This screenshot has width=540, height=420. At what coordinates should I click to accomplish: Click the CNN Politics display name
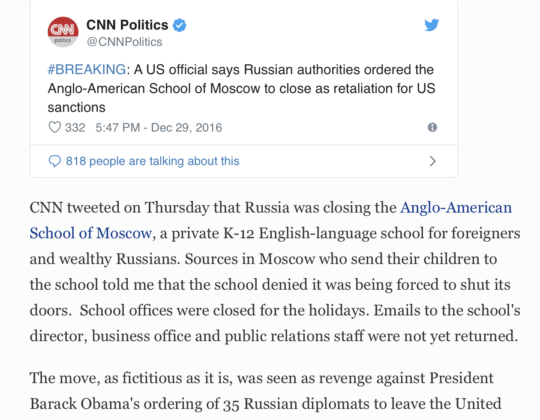tap(127, 25)
